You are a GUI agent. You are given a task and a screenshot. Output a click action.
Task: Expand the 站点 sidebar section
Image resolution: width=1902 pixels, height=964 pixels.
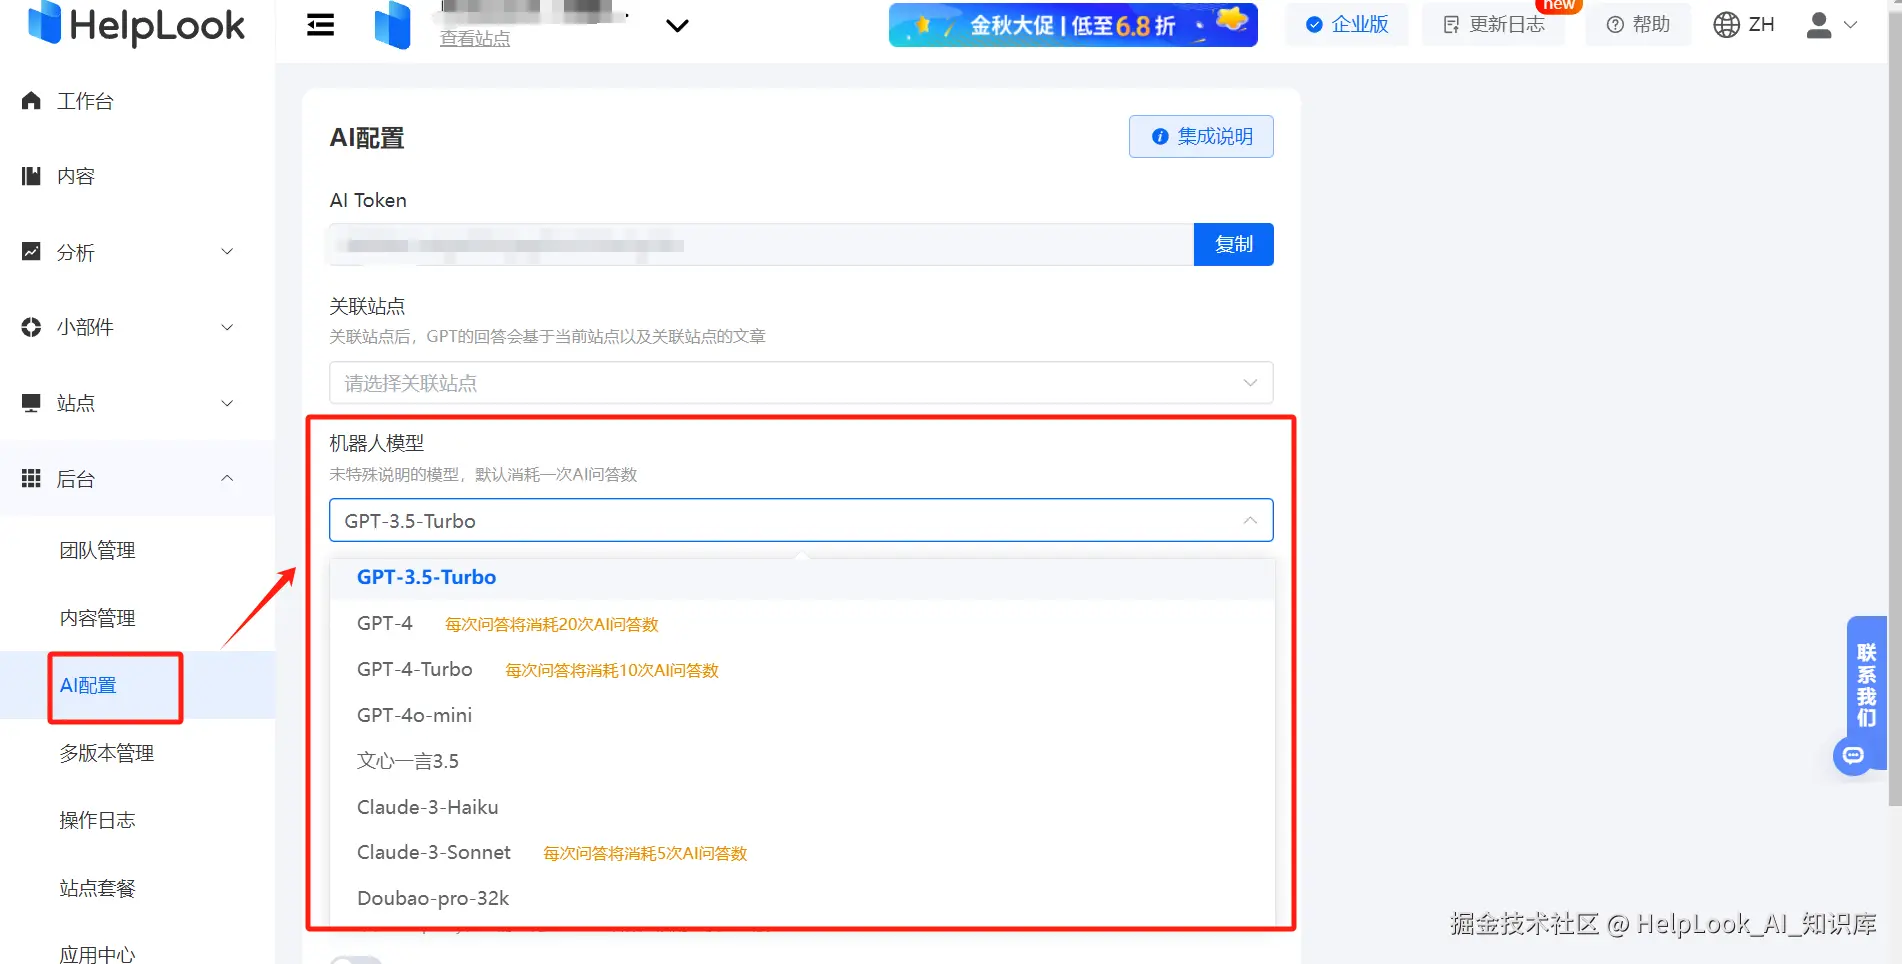click(137, 403)
